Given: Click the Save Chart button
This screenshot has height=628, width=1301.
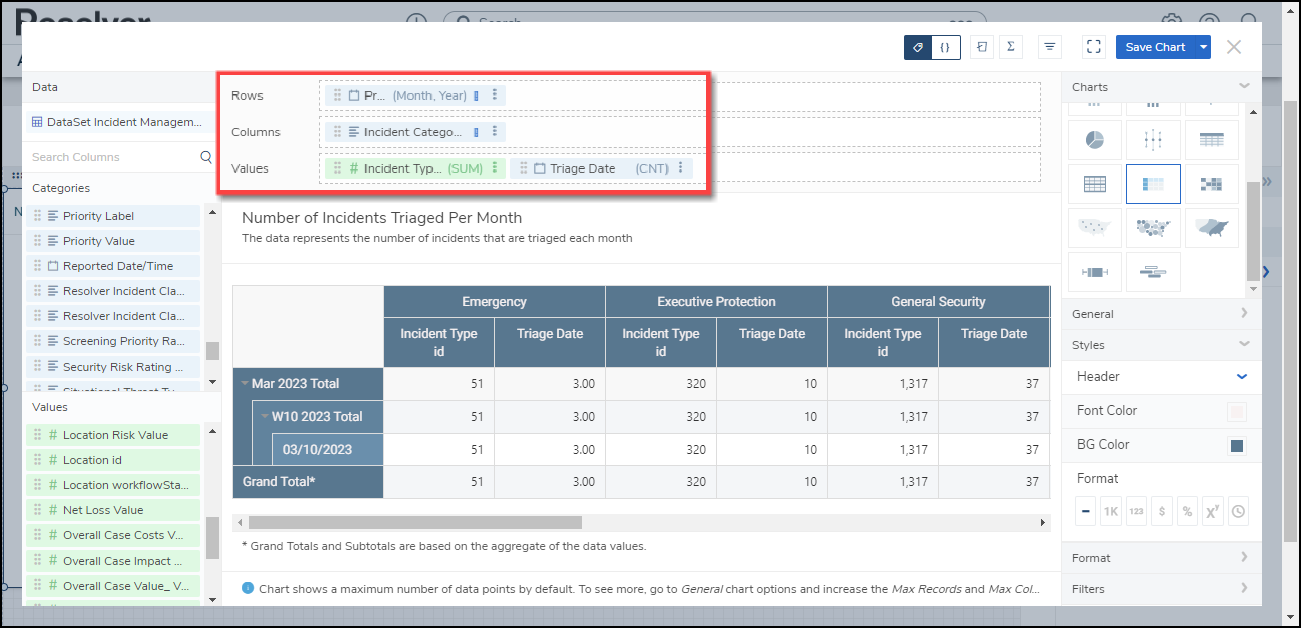Looking at the screenshot, I should click(1155, 47).
